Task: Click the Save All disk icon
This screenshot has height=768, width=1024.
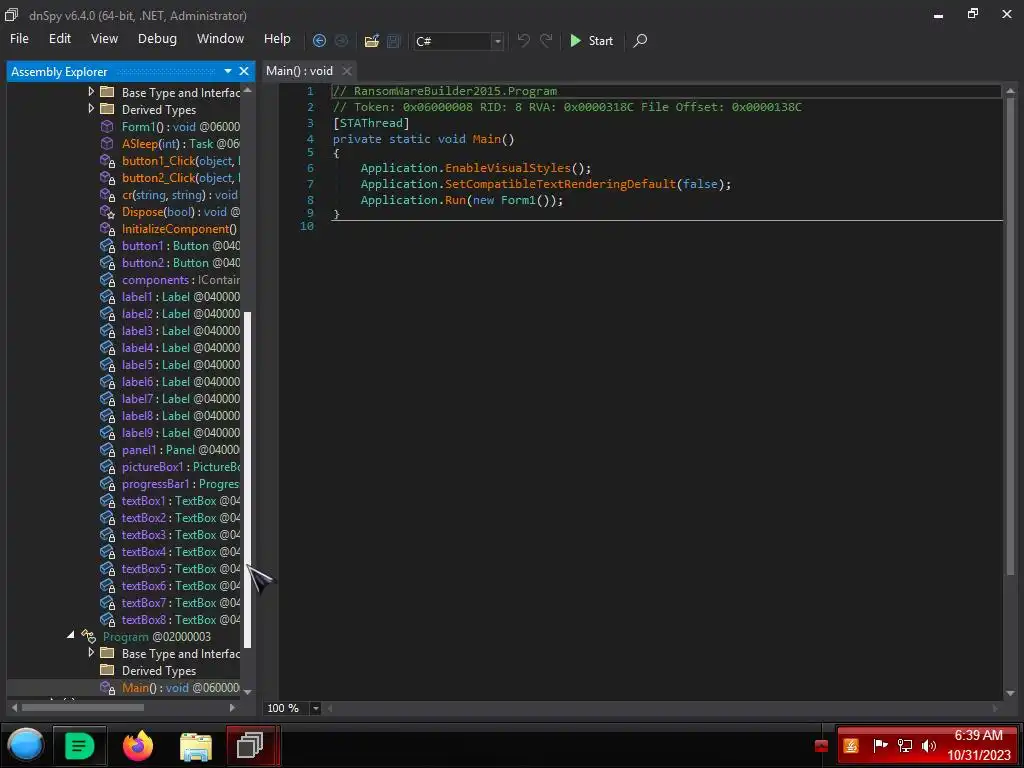Action: pyautogui.click(x=393, y=40)
